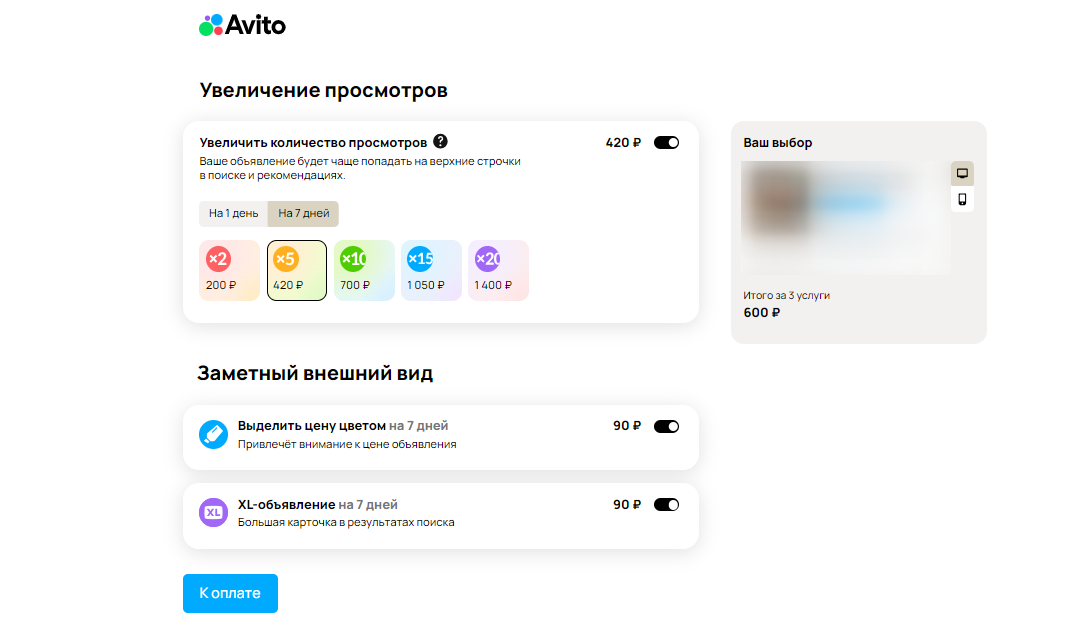This screenshot has height=633, width=1066.
Task: Disable the 420 ₽ views boost toggle
Action: click(x=666, y=142)
